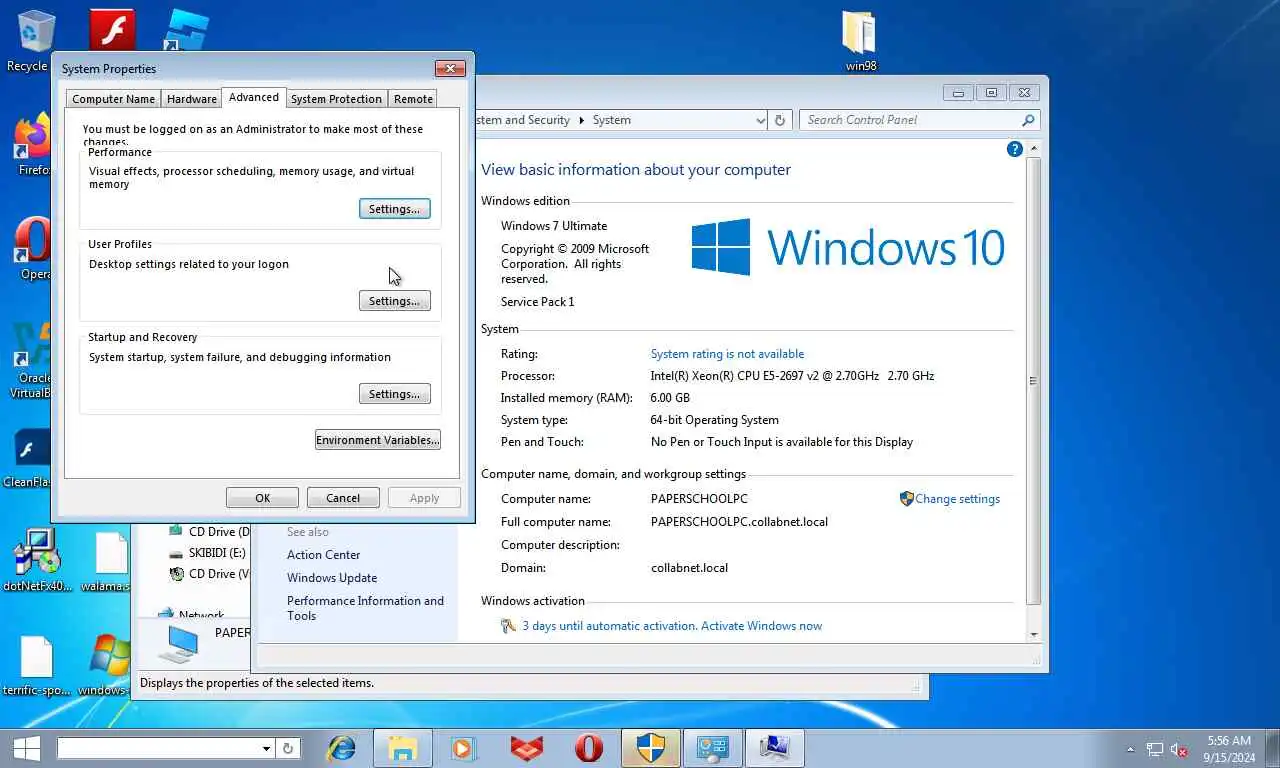Click domain value 'collabnet.local'
Viewport: 1280px width, 768px height.
pos(689,568)
